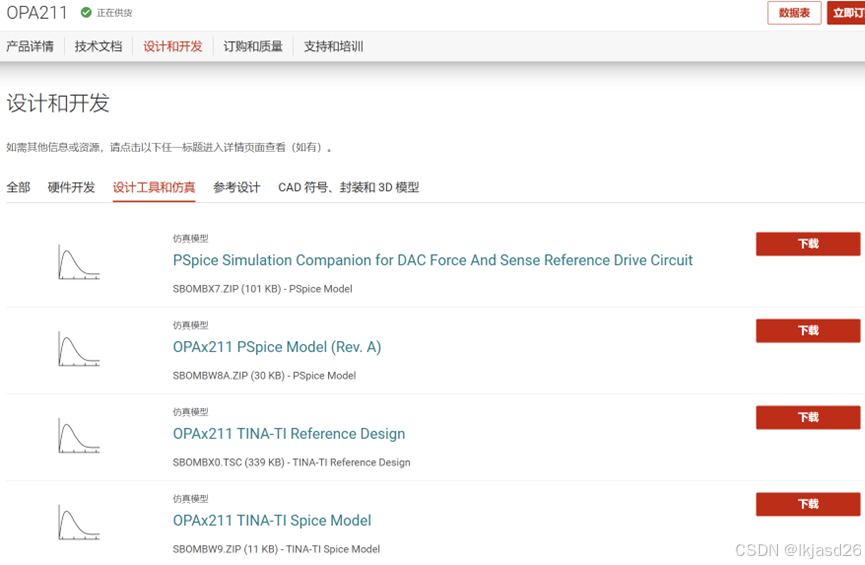Show the 全部 resources filter

[x=18, y=188]
